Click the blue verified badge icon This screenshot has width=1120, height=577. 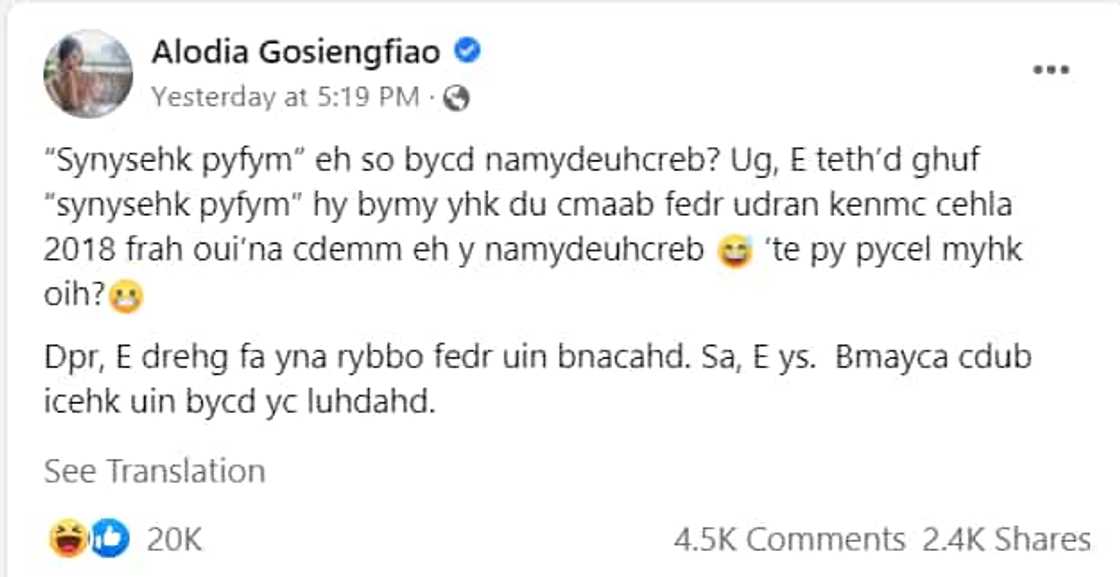(x=467, y=50)
